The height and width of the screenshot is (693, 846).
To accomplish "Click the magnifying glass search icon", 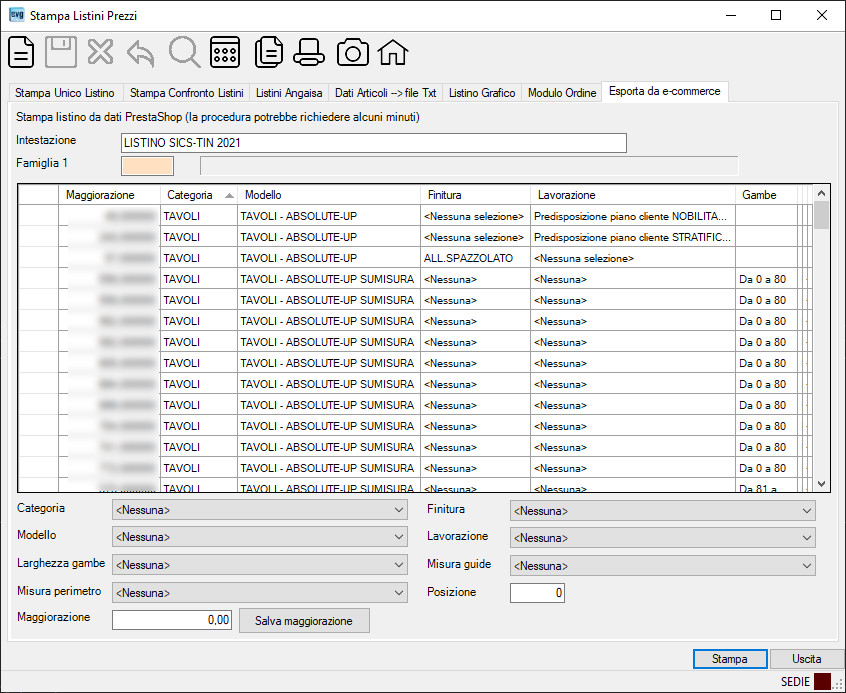I will (x=185, y=52).
